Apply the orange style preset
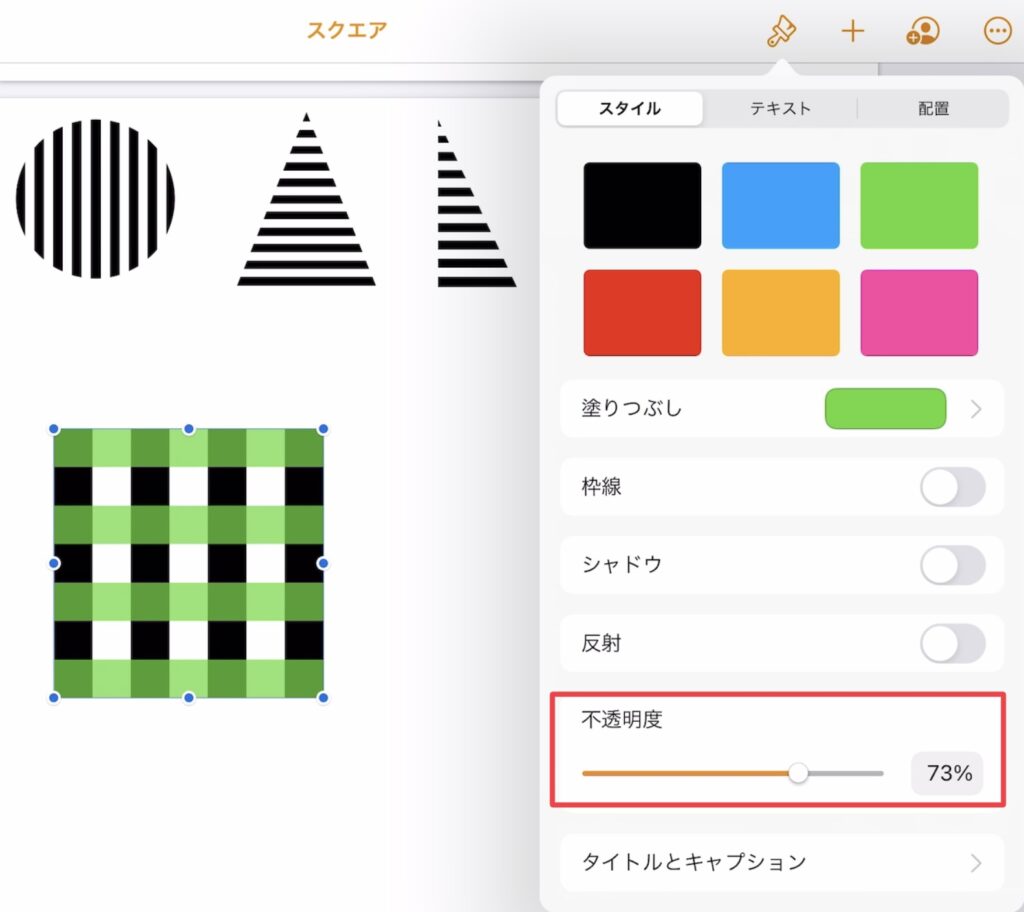The width and height of the screenshot is (1024, 912). pos(780,312)
